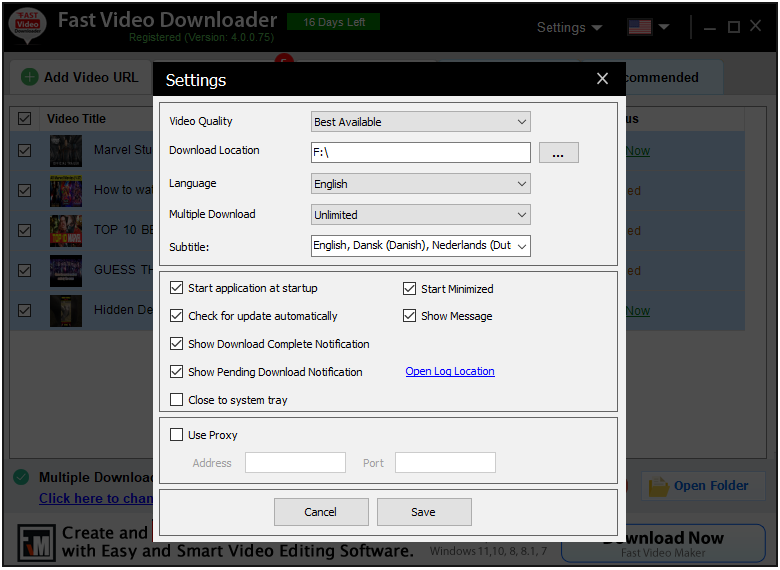Close the Settings dialog with X
The image size is (780, 570).
pyautogui.click(x=602, y=79)
